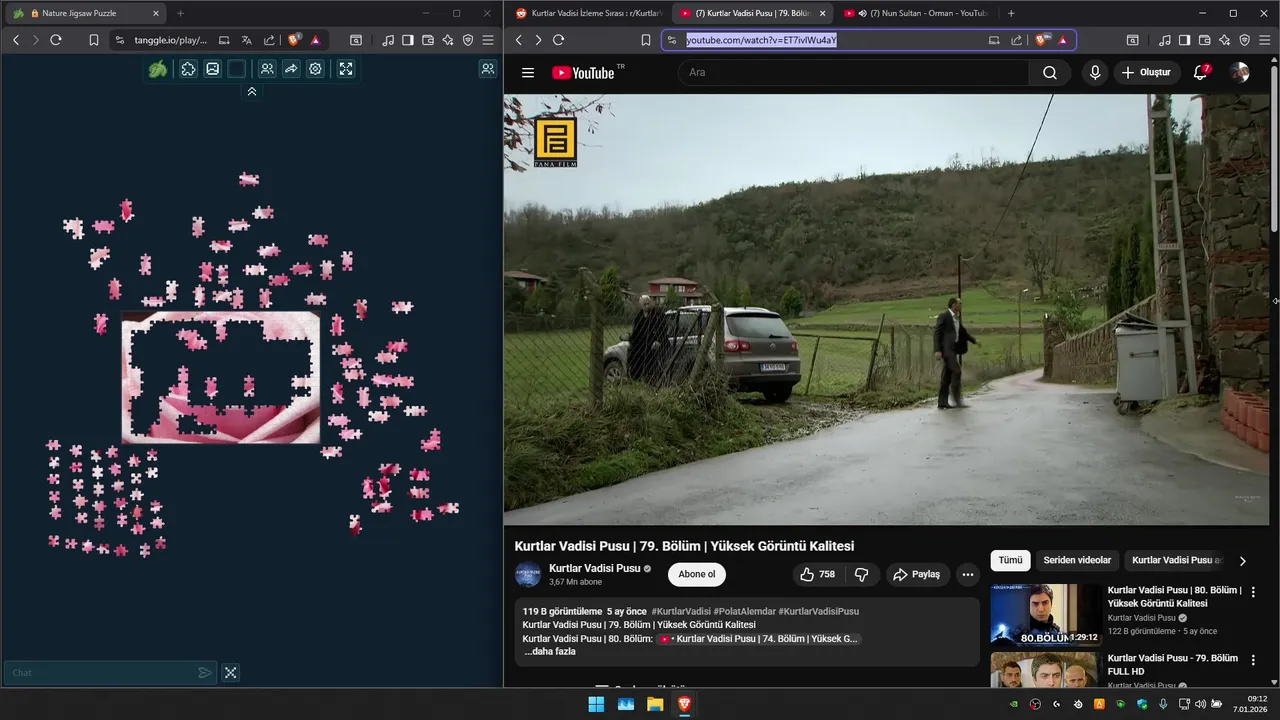Show the puzzle preview image in Tanggle

(x=212, y=69)
